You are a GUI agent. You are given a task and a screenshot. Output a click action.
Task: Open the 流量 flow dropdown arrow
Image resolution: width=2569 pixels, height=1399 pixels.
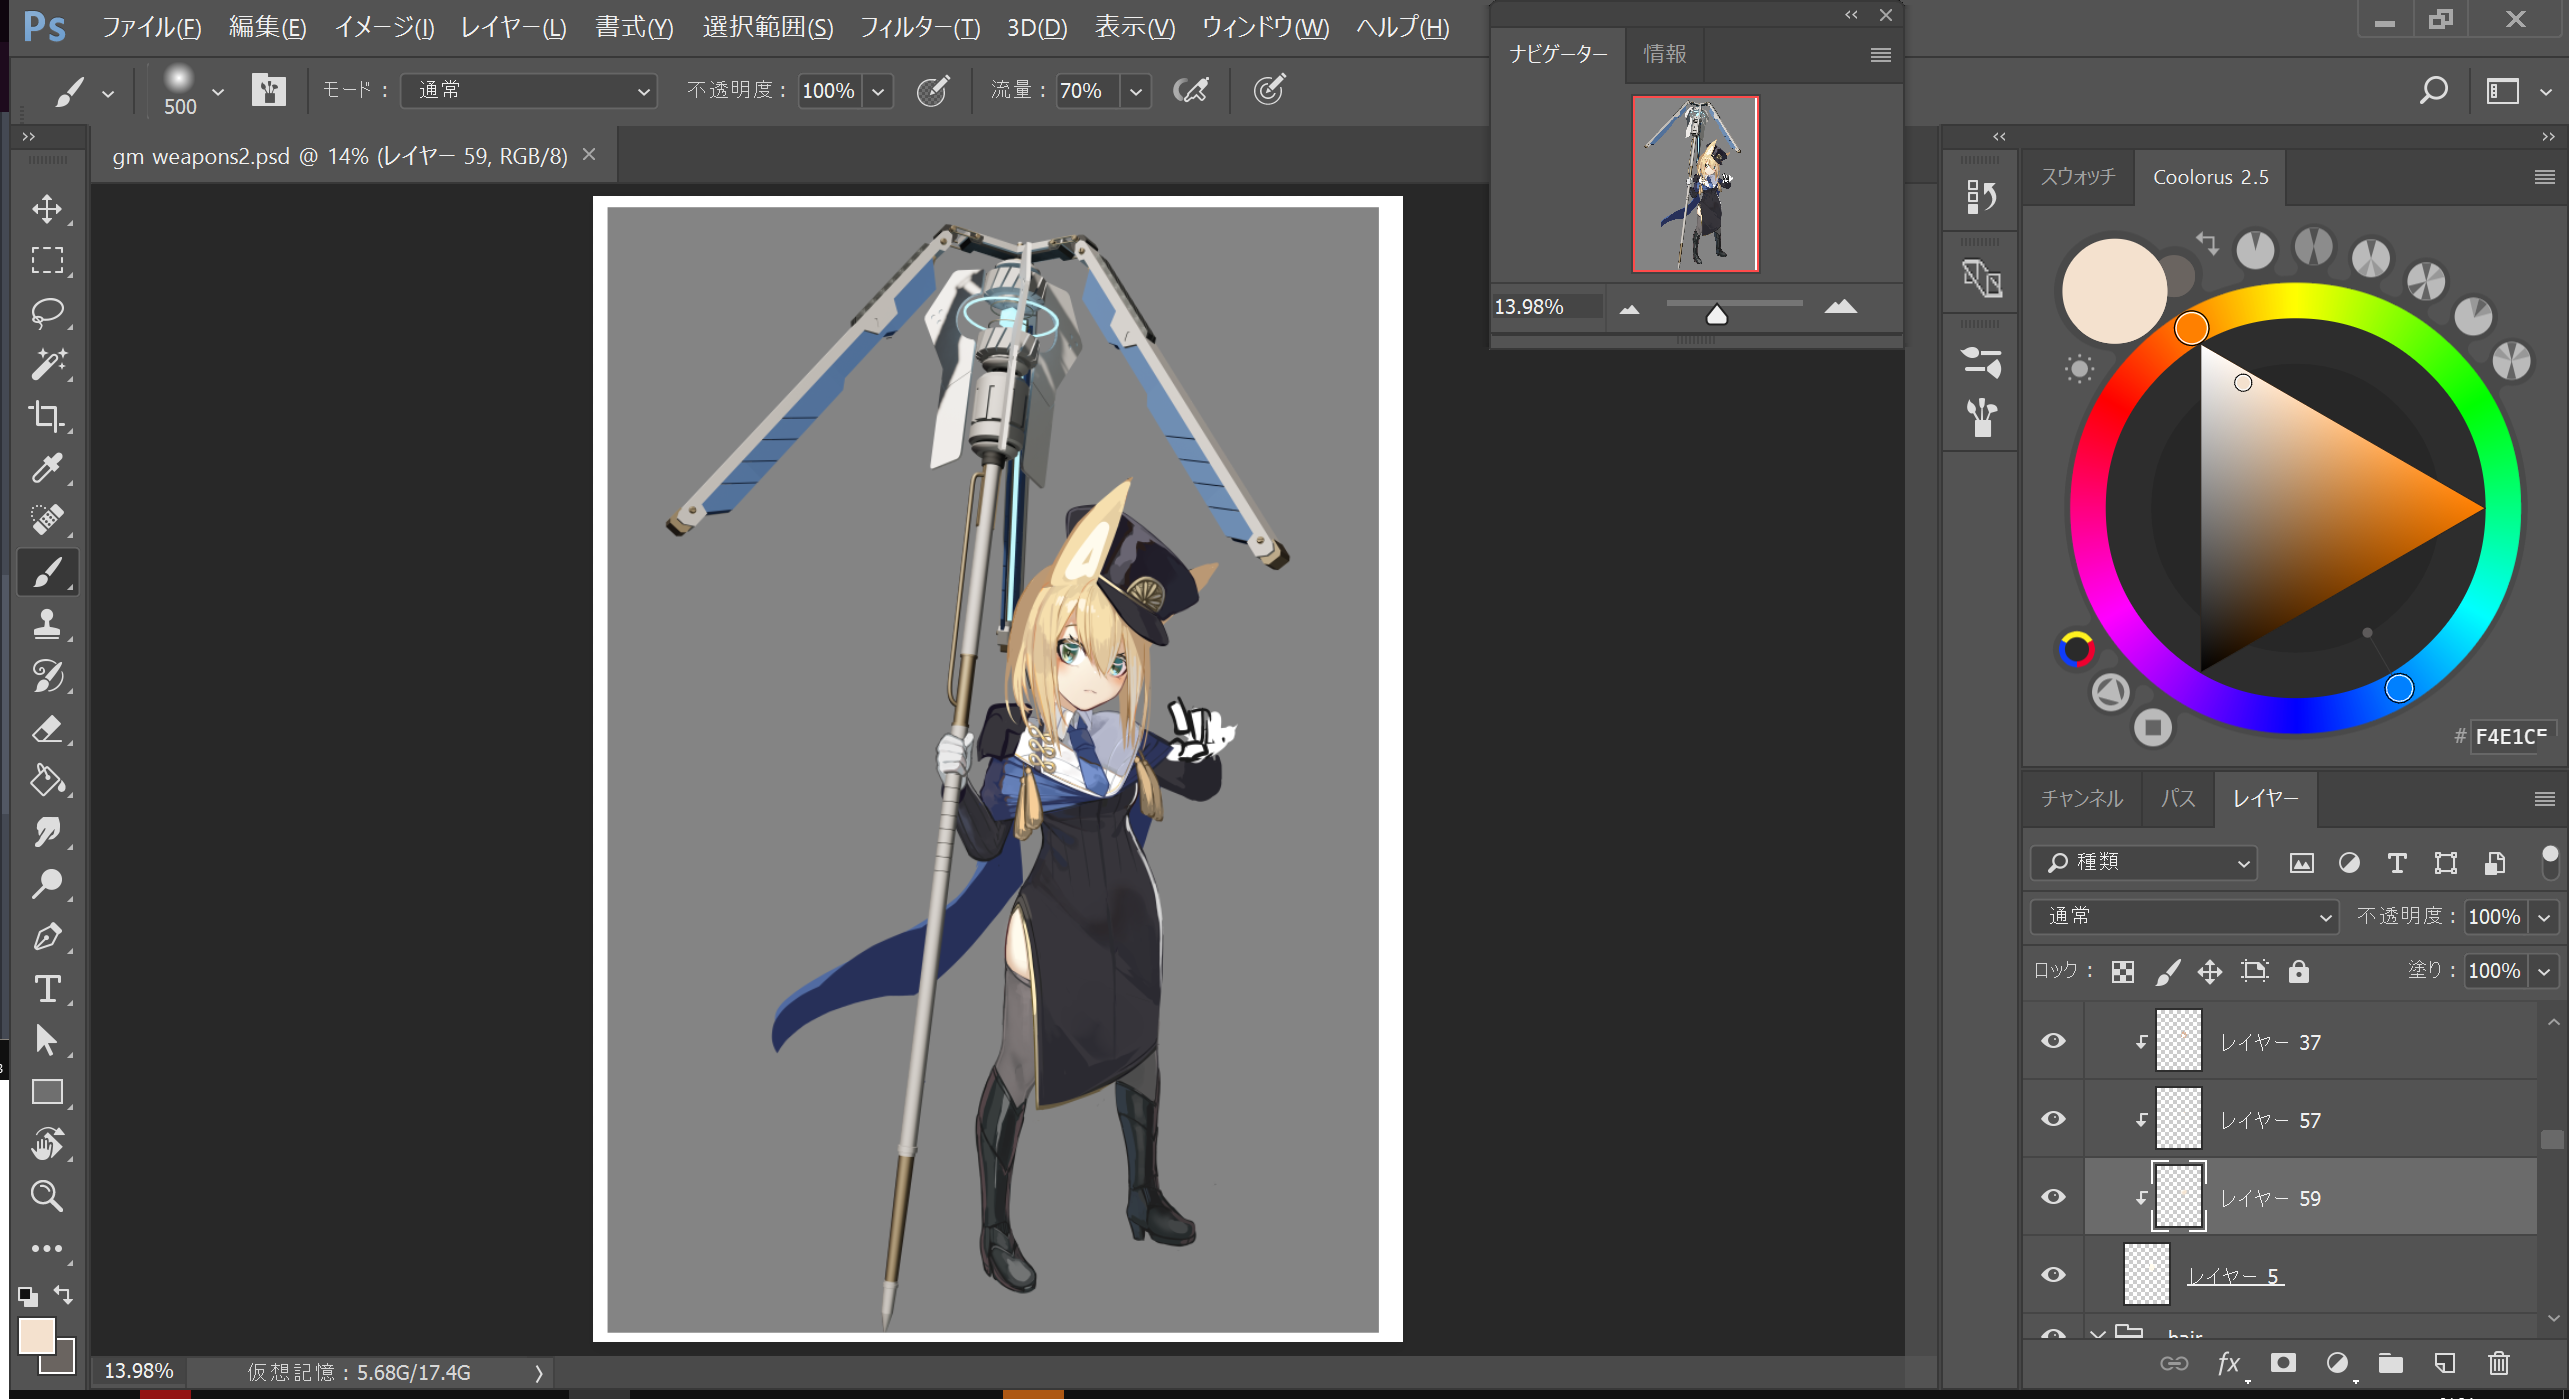(1136, 91)
